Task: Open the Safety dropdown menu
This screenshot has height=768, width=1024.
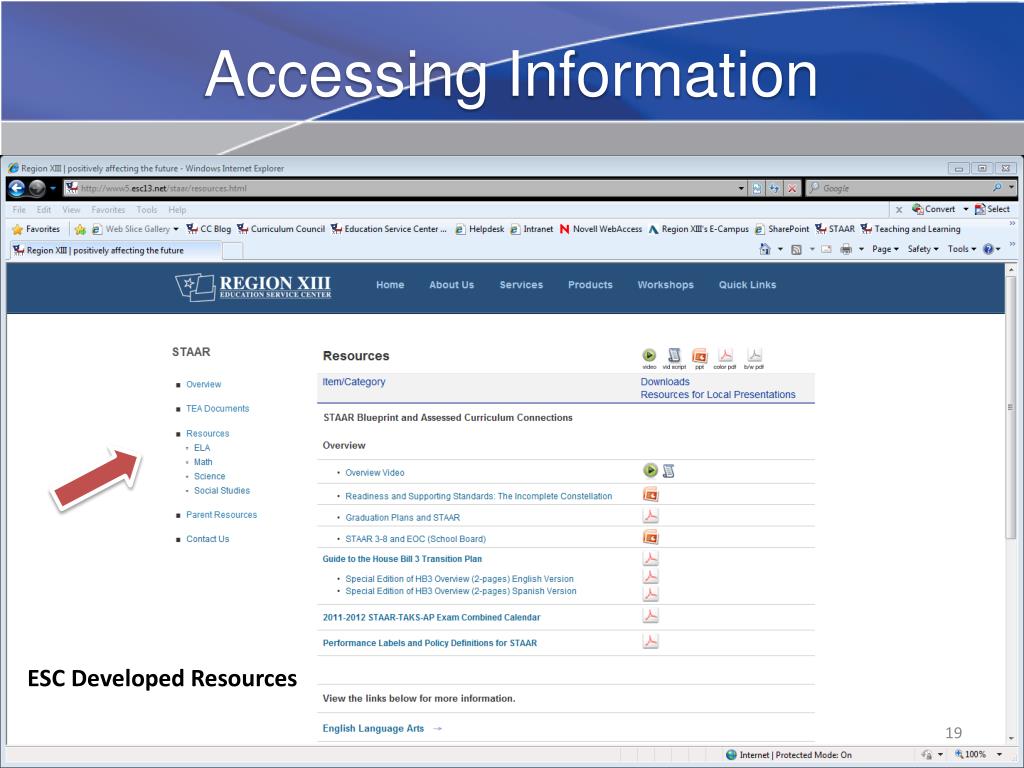Action: (923, 249)
